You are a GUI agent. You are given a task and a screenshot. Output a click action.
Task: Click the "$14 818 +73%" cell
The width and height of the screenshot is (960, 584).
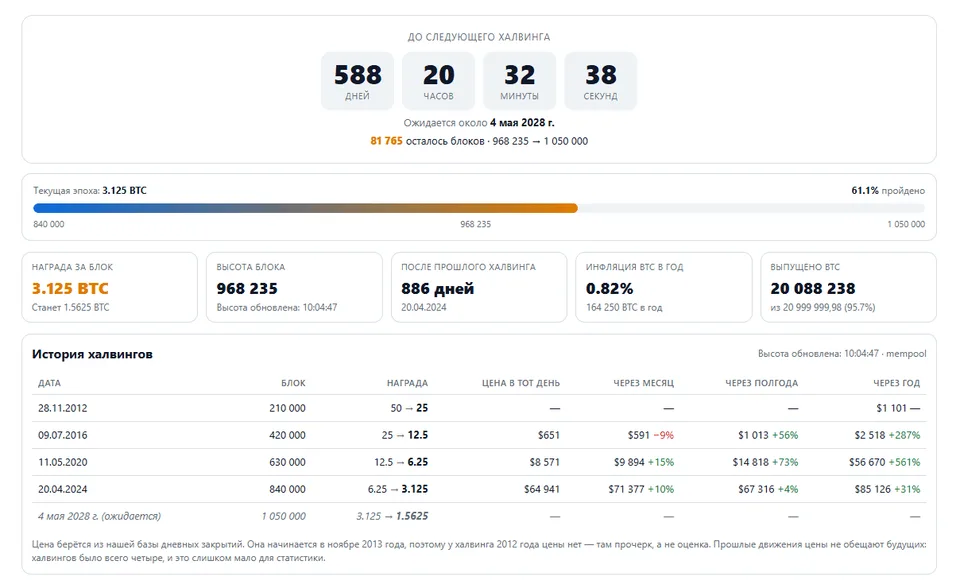point(765,462)
